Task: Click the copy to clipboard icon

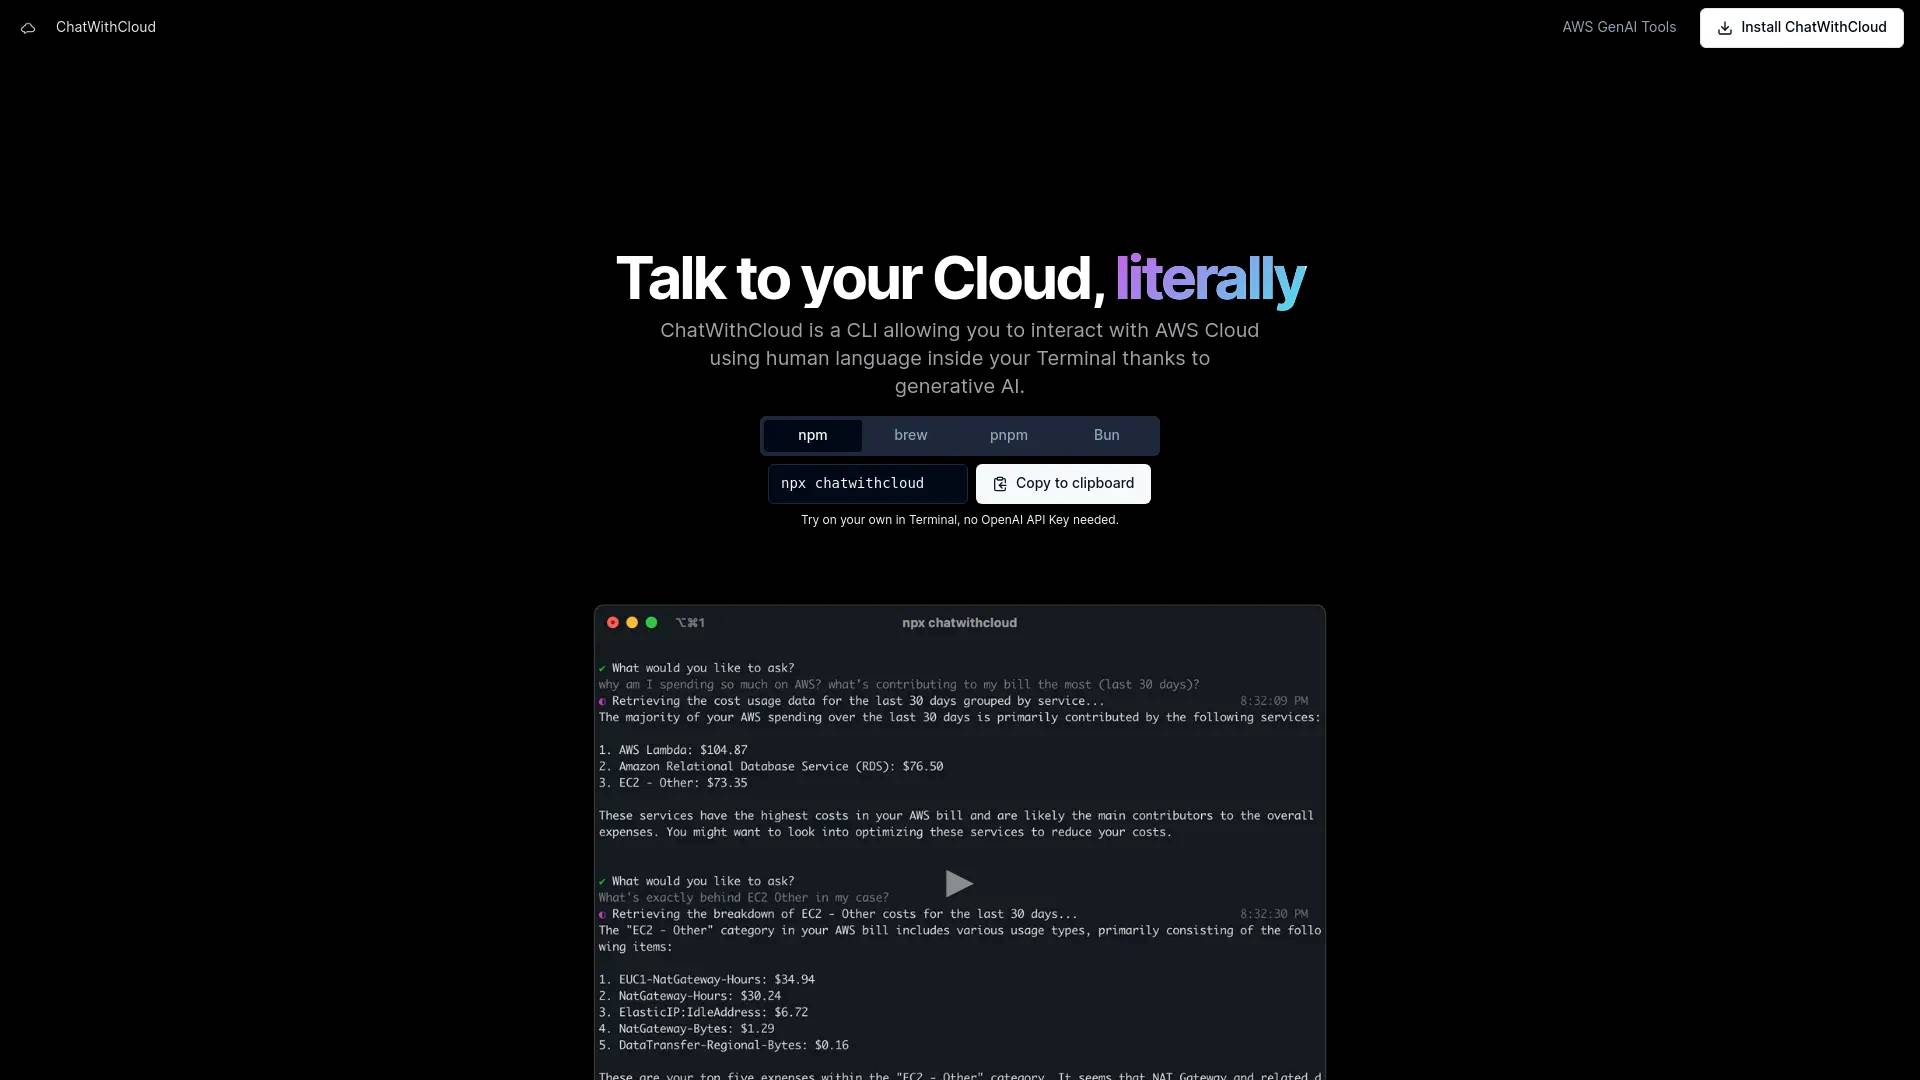Action: pyautogui.click(x=1000, y=483)
